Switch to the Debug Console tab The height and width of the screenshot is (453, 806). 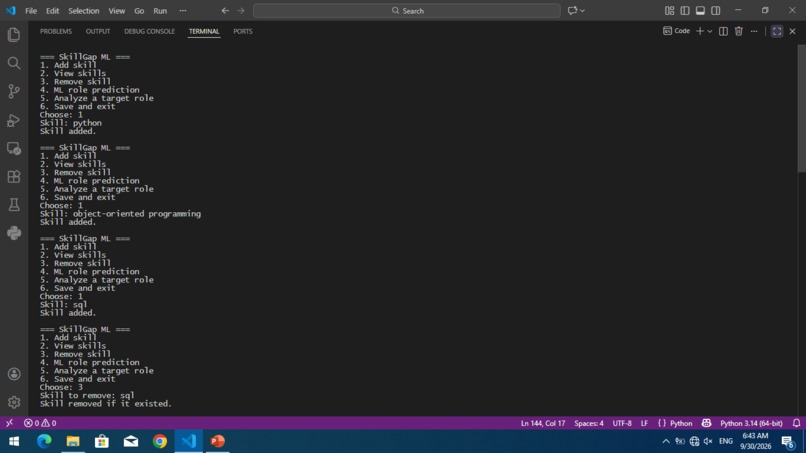(150, 31)
